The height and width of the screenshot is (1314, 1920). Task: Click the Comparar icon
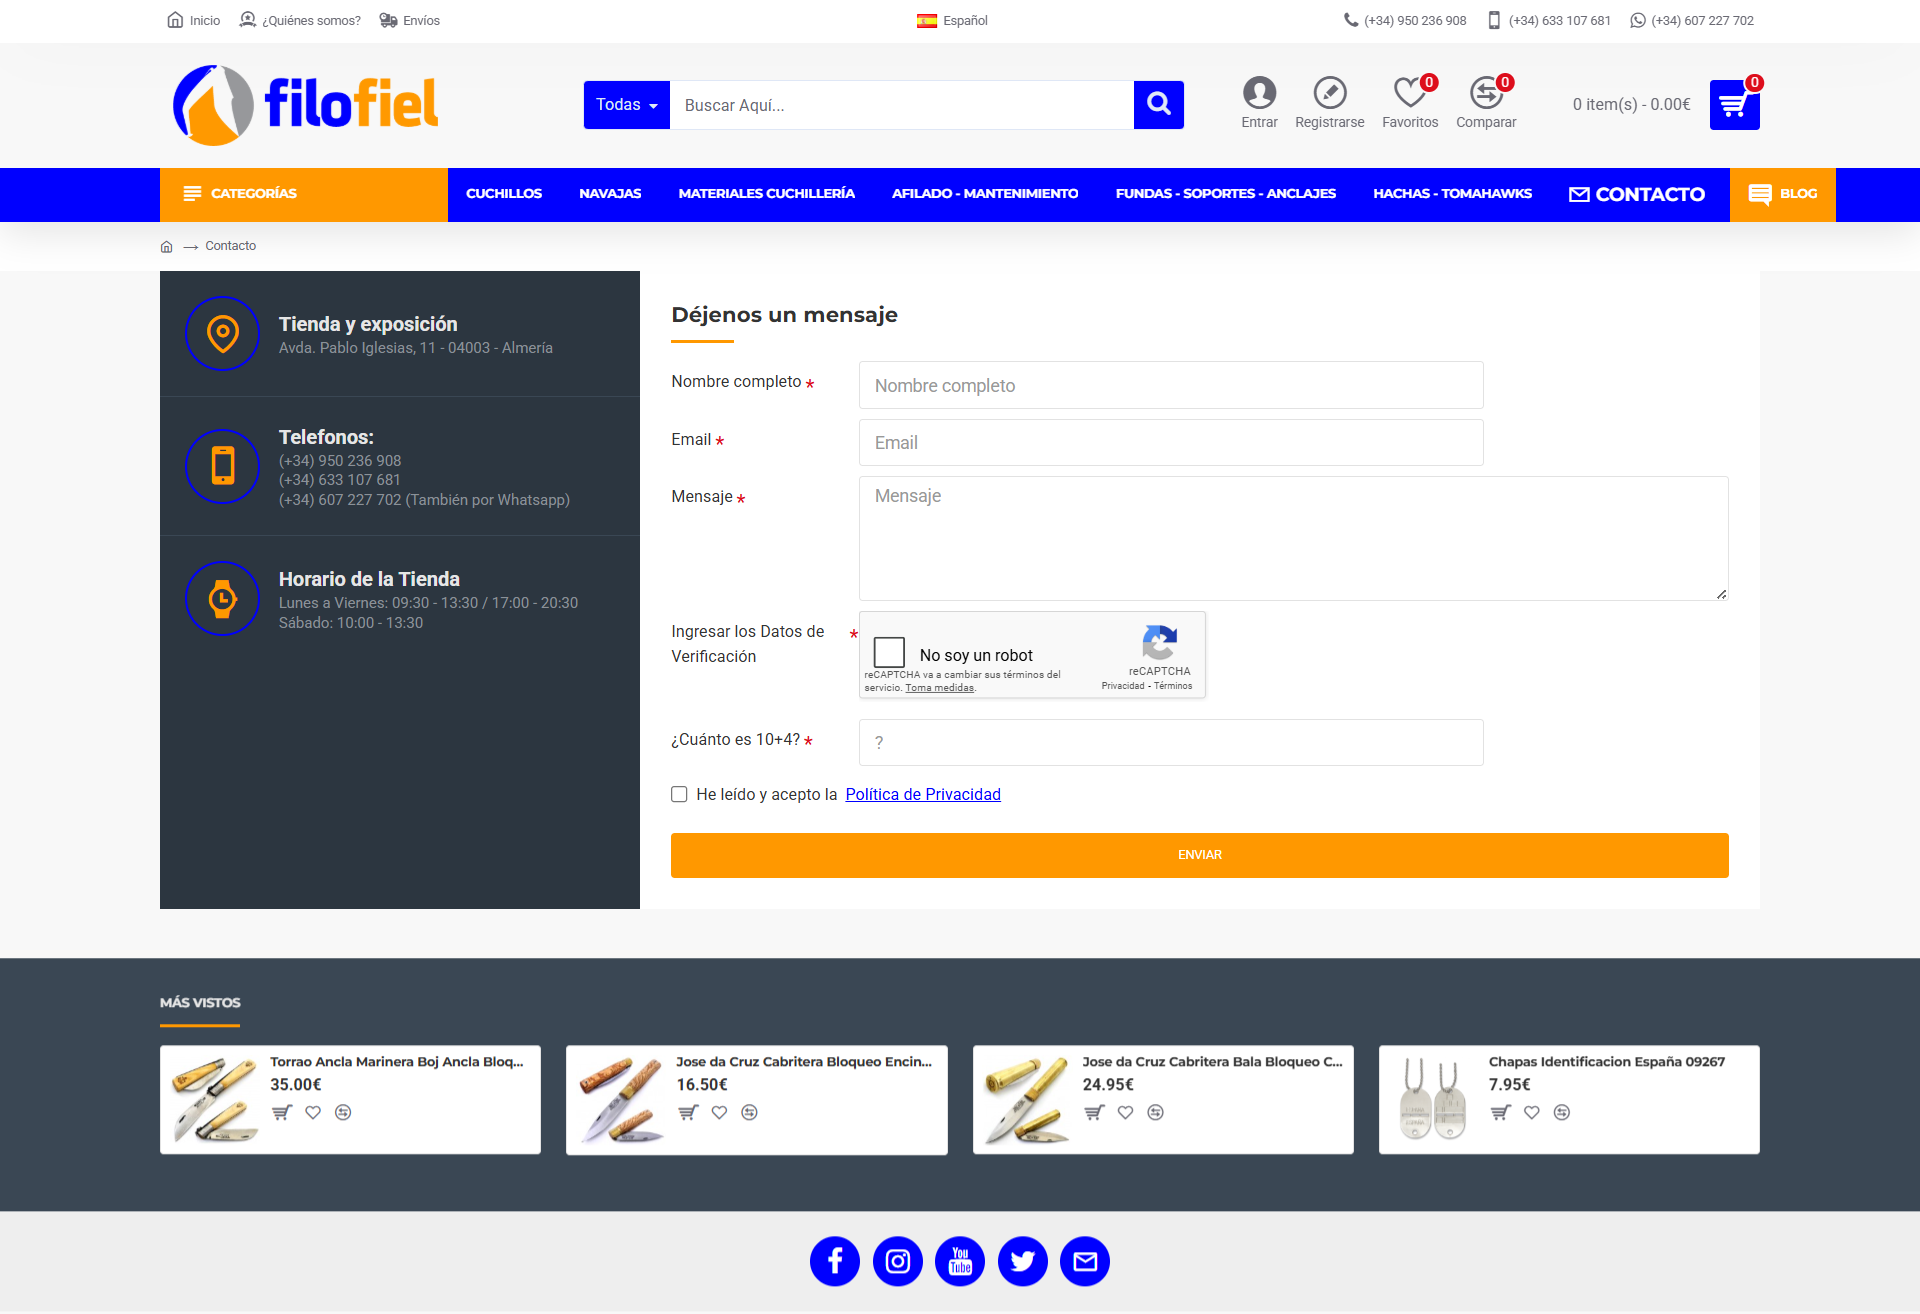pyautogui.click(x=1485, y=93)
